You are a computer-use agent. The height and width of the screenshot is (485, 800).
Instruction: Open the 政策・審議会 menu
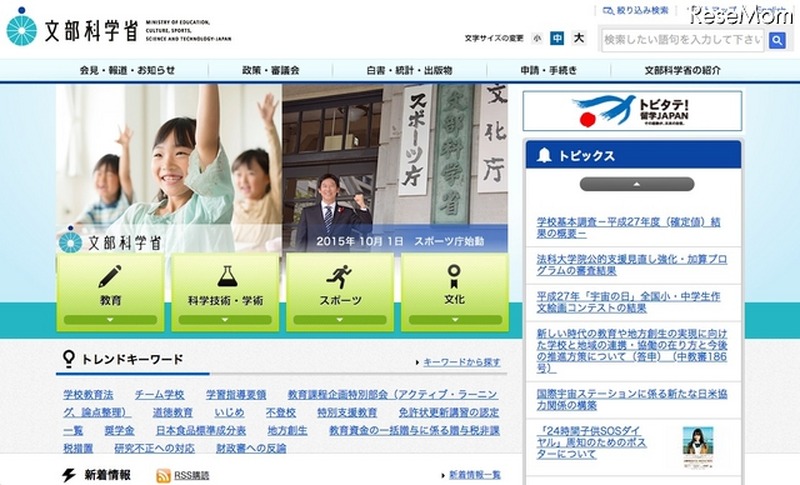point(270,71)
